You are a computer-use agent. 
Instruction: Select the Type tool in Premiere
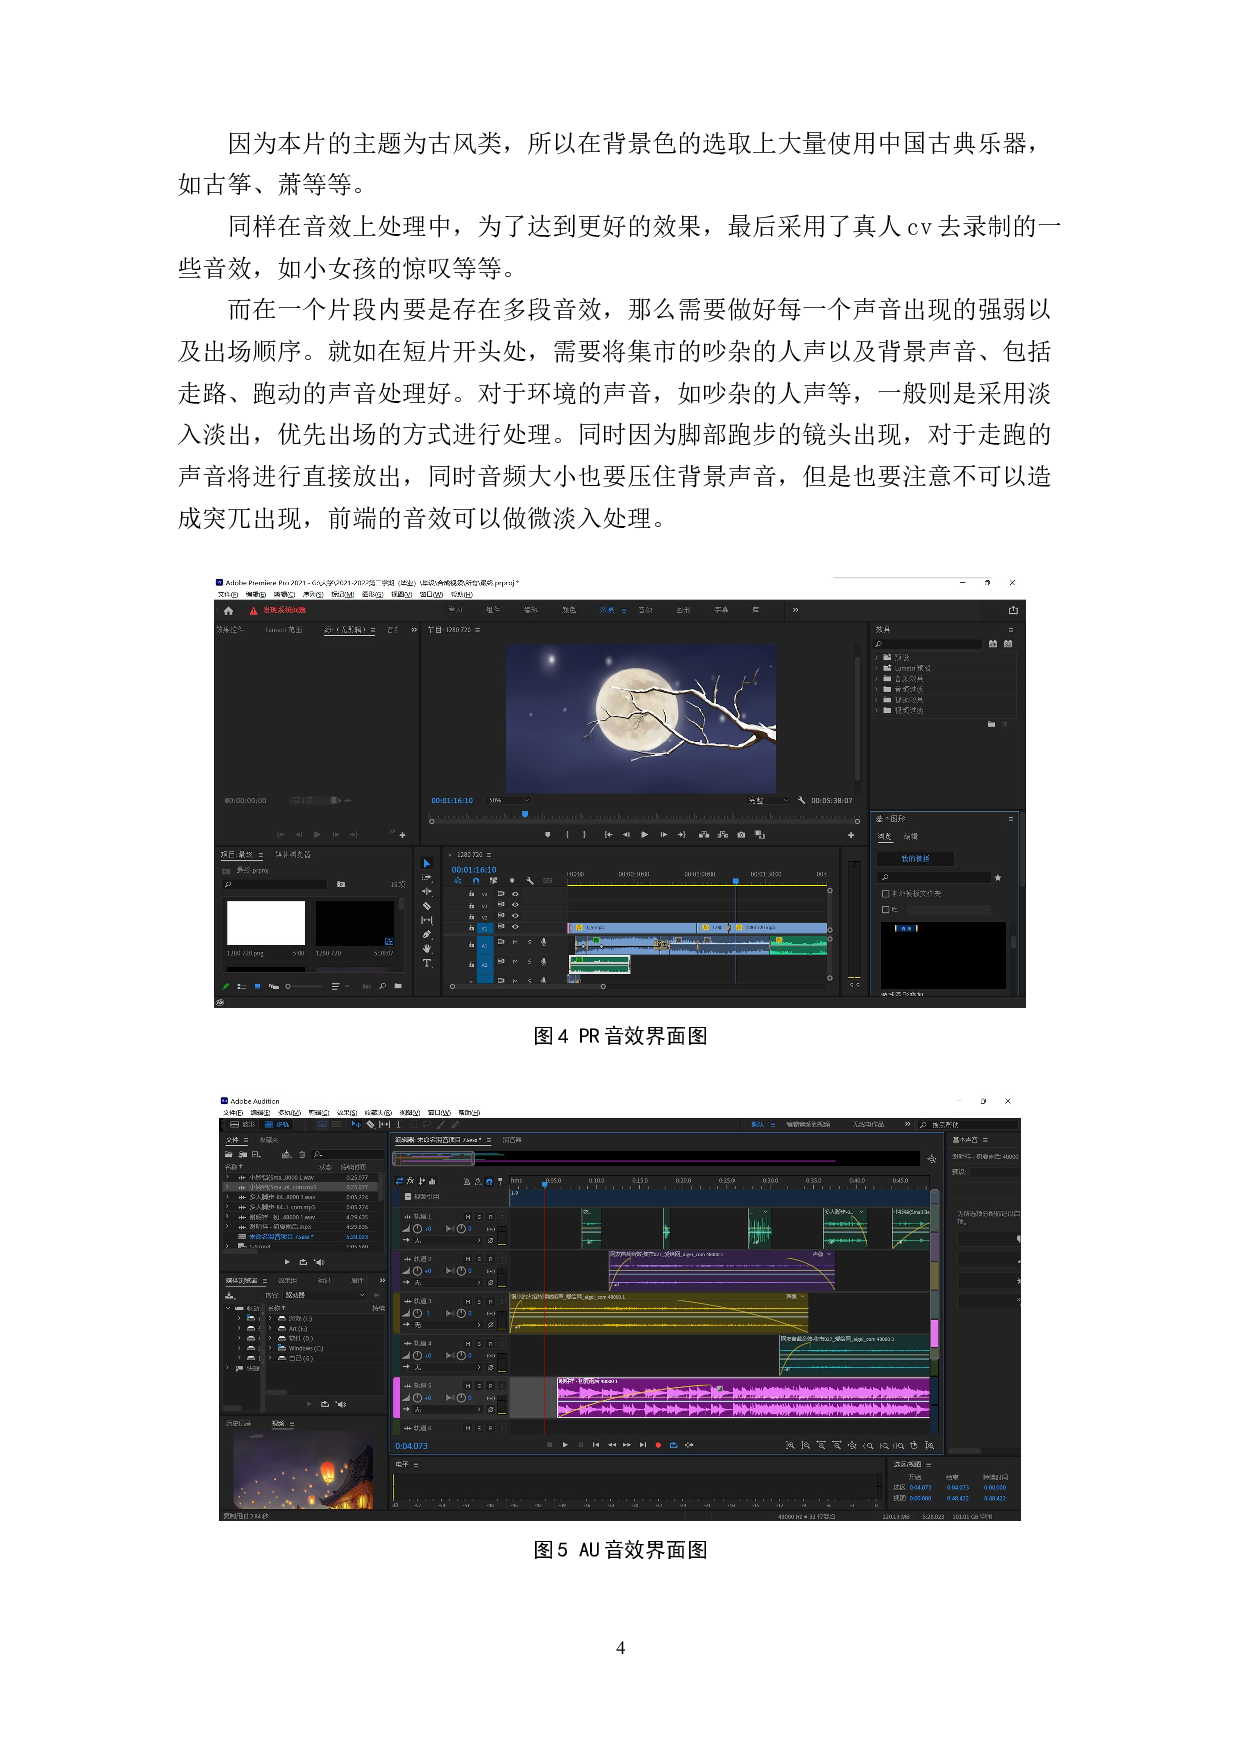tap(427, 963)
